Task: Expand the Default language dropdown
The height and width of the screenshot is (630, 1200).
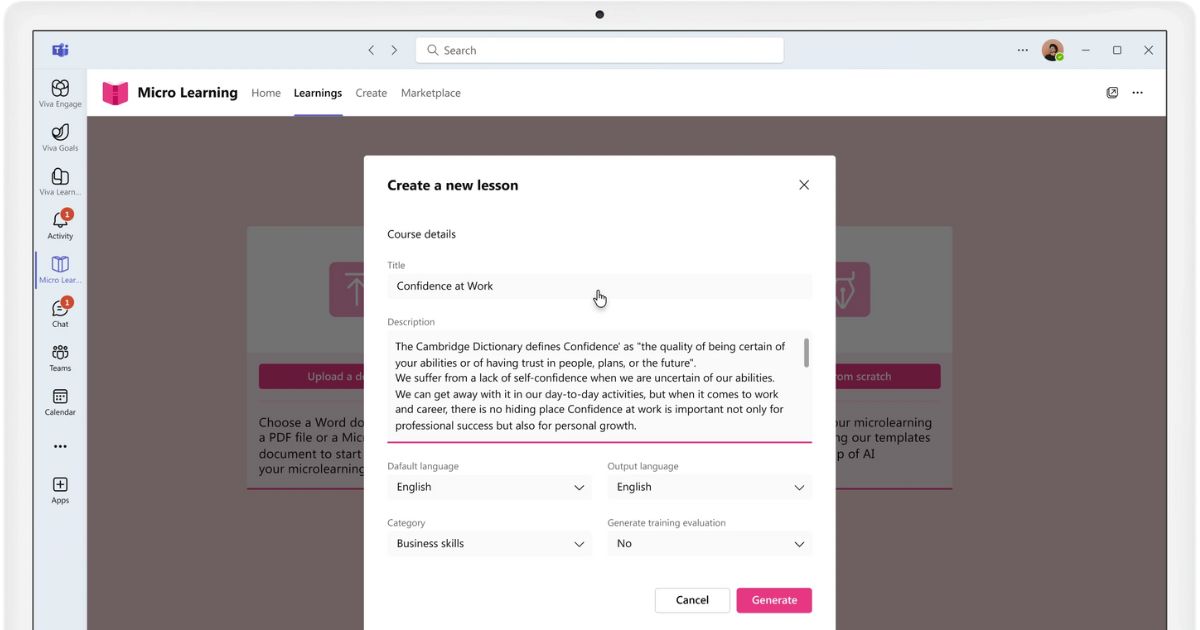Action: click(489, 487)
